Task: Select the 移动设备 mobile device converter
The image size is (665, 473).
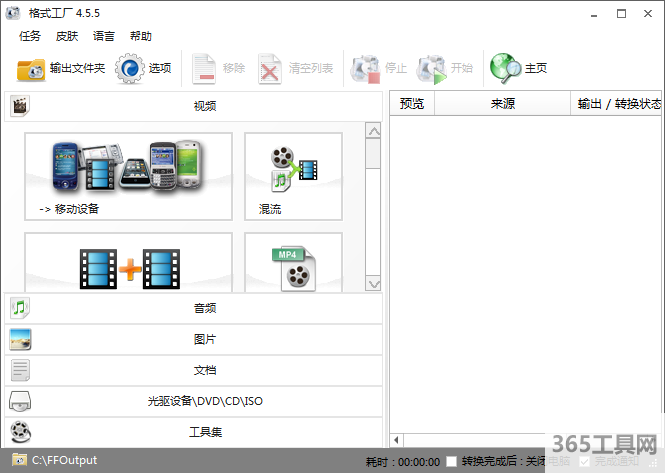Action: [128, 176]
